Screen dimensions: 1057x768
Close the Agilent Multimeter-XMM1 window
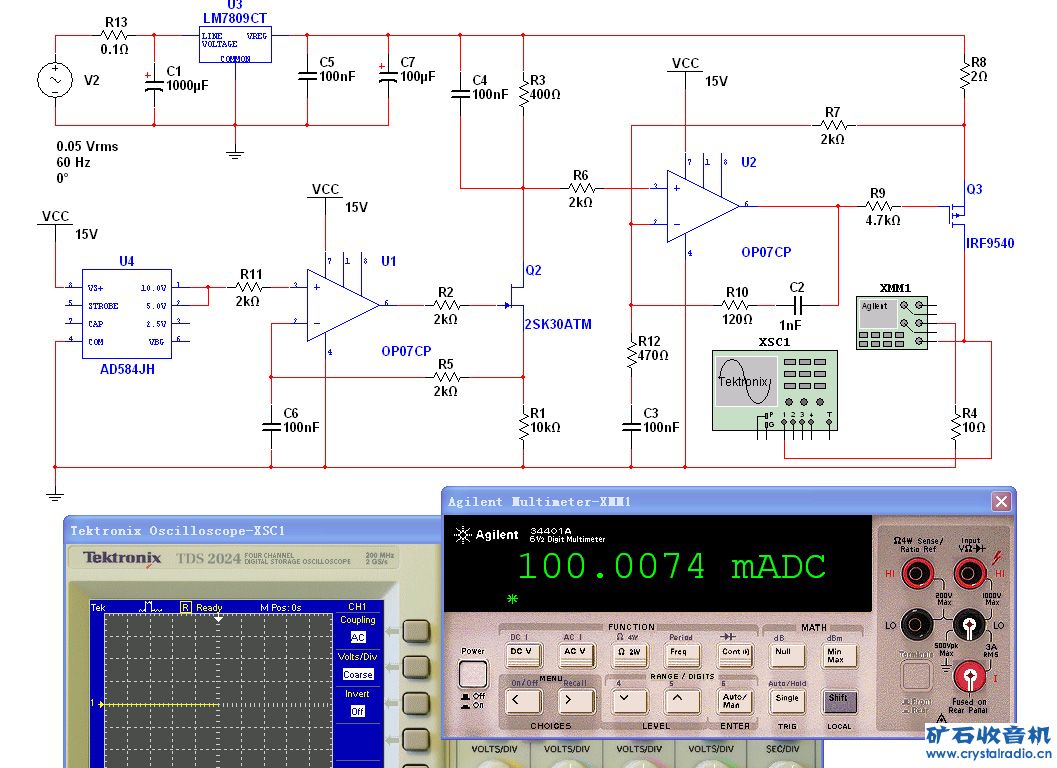point(1000,502)
